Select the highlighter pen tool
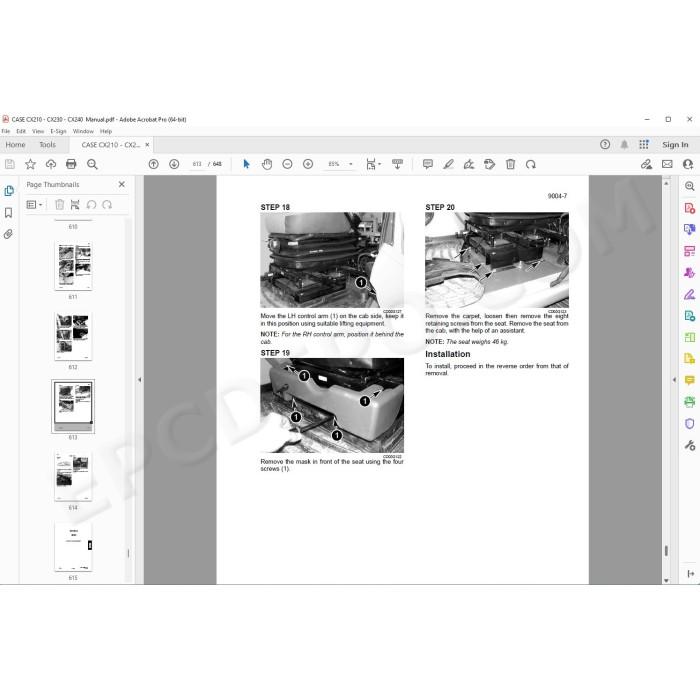The image size is (700, 700). point(448,164)
